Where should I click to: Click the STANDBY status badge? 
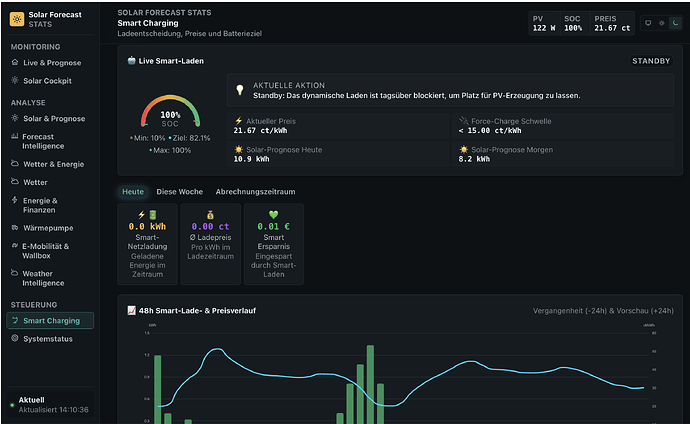click(651, 61)
